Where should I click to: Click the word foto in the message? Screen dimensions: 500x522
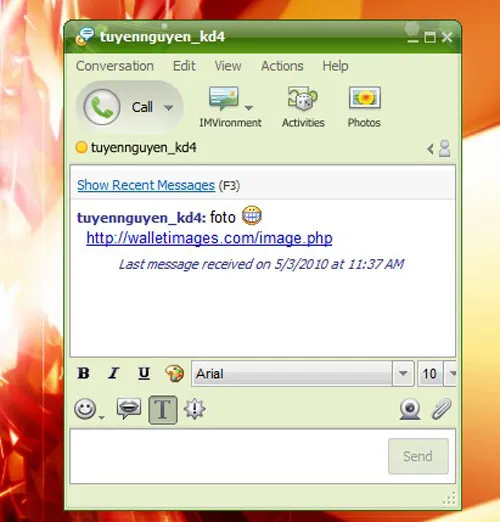223,218
